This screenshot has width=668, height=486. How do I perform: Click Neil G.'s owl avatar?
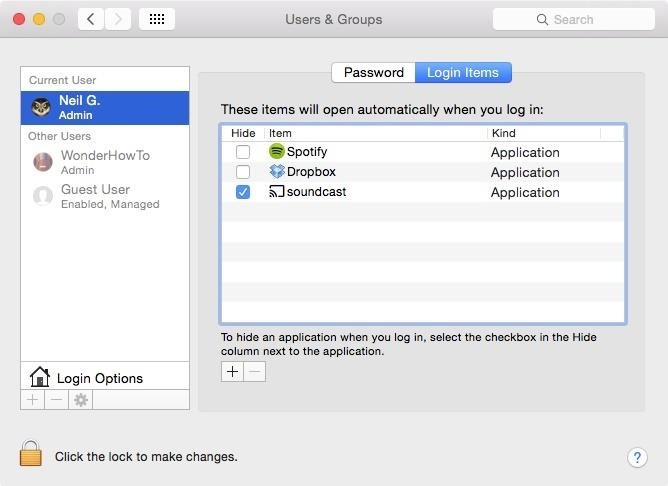pyautogui.click(x=41, y=107)
